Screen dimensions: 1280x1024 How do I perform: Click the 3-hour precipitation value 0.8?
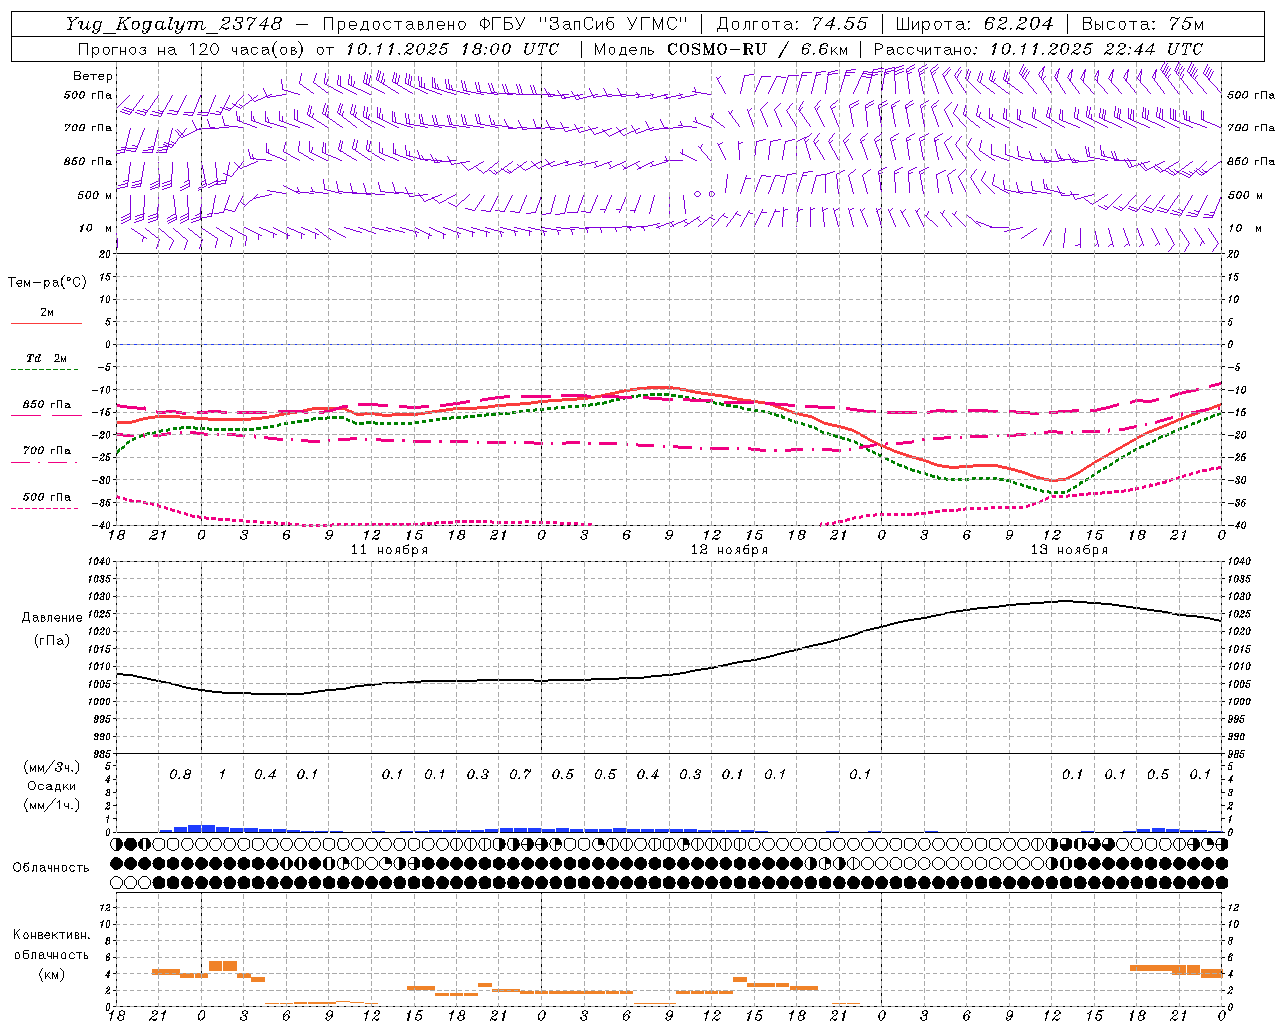pyautogui.click(x=180, y=774)
